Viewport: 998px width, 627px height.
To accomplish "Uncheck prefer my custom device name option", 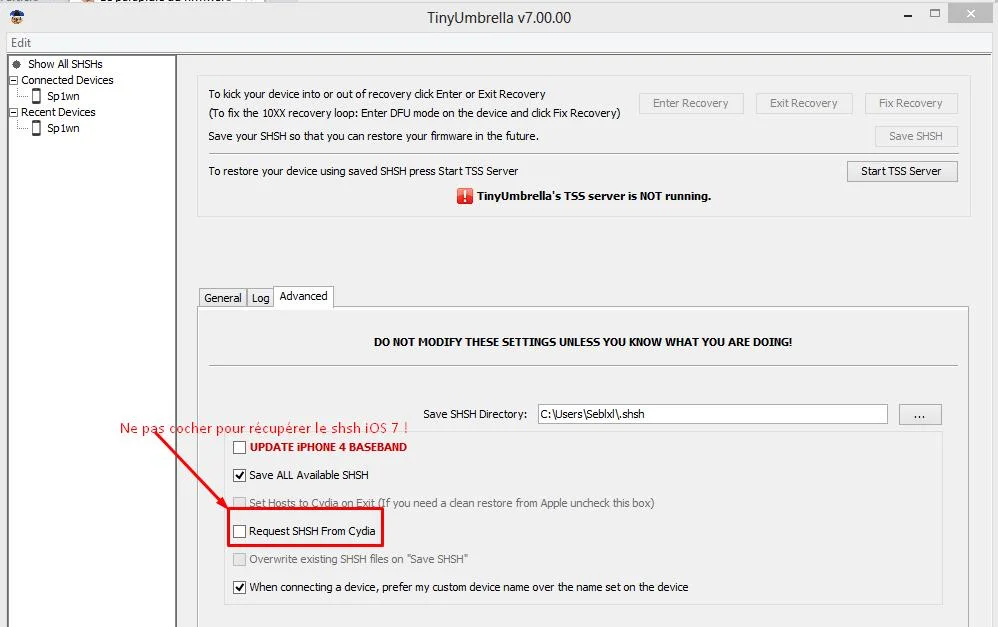I will (x=239, y=588).
